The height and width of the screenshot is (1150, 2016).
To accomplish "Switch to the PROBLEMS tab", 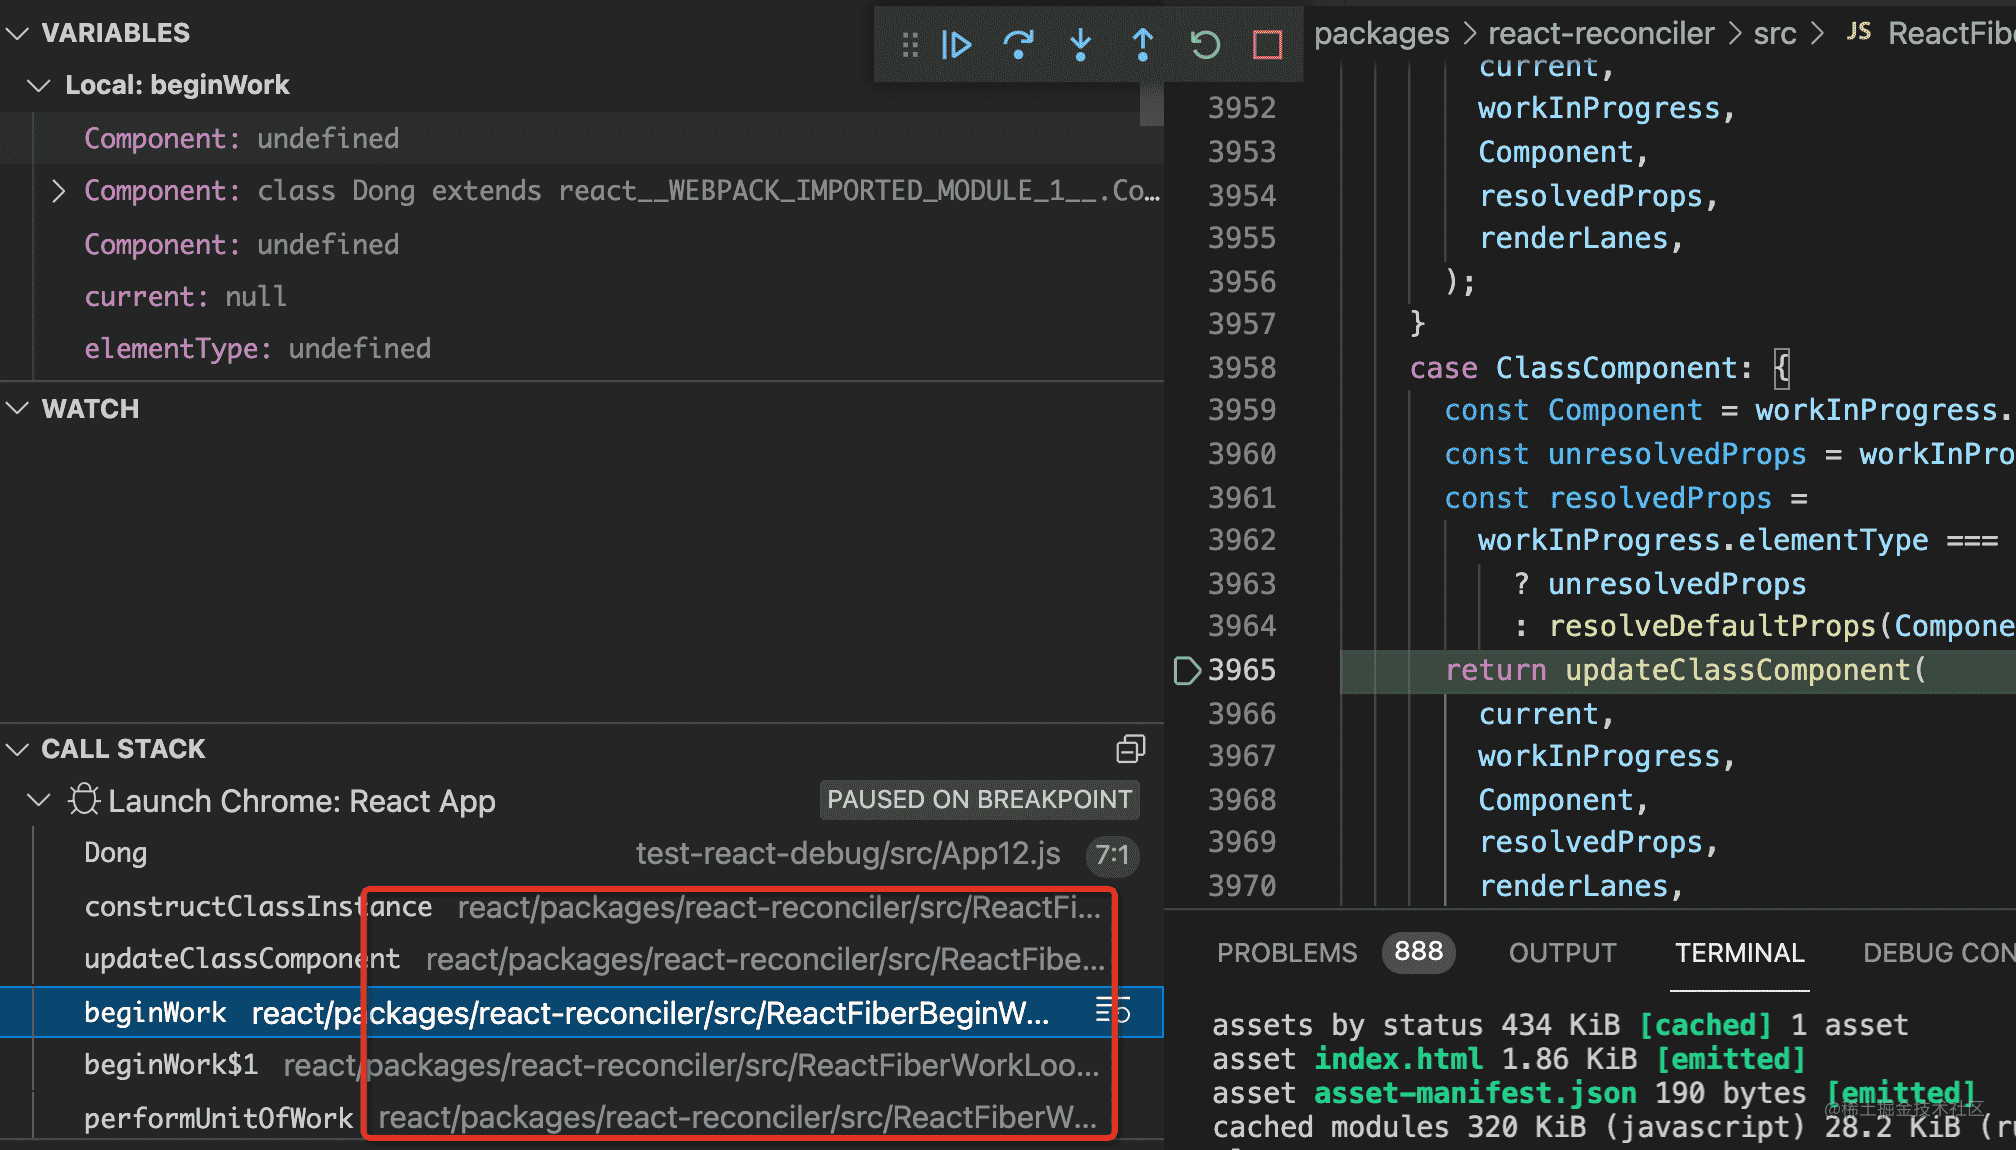I will click(x=1287, y=953).
